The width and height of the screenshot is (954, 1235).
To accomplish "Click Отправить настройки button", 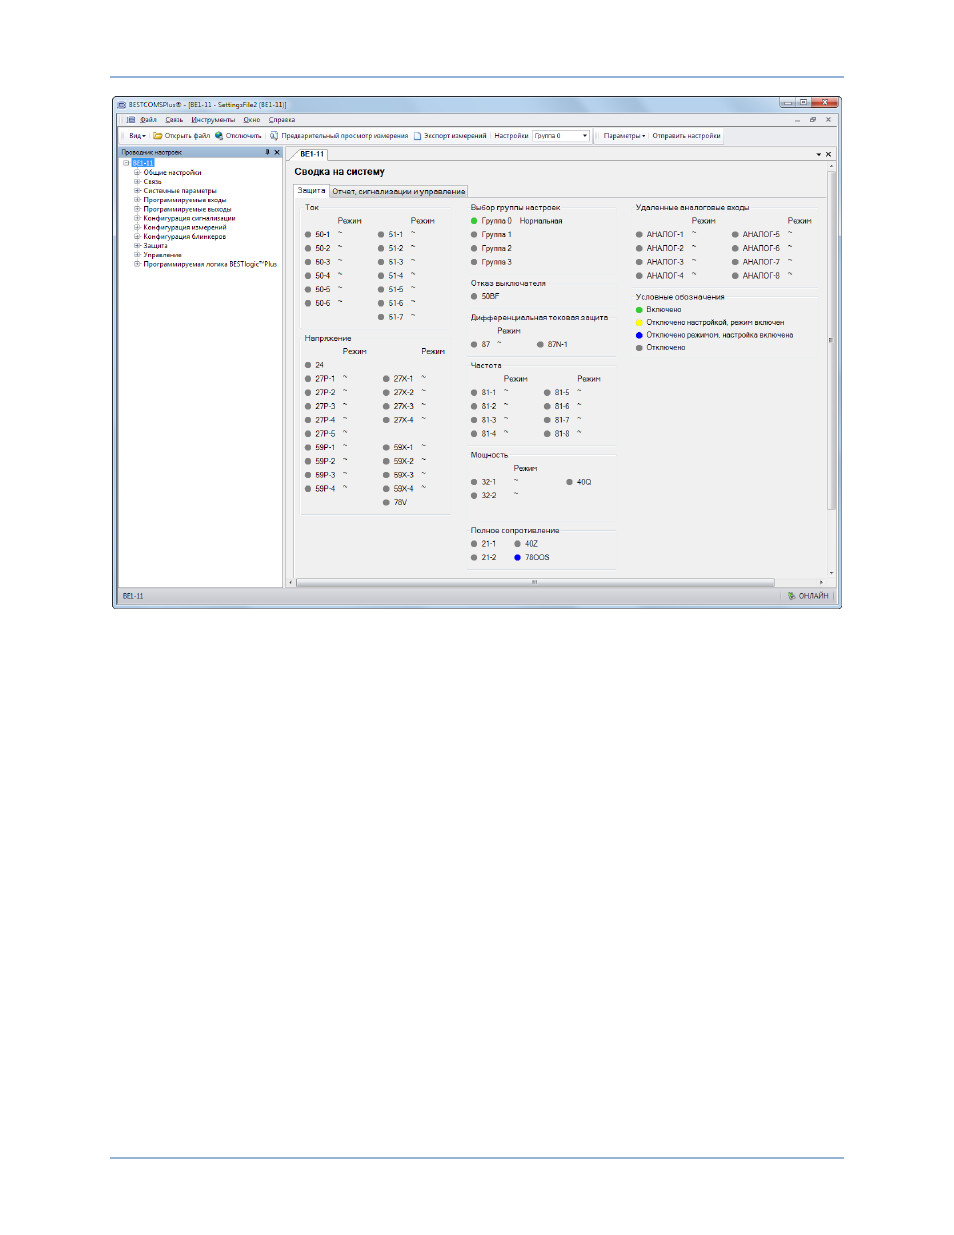I will 686,136.
